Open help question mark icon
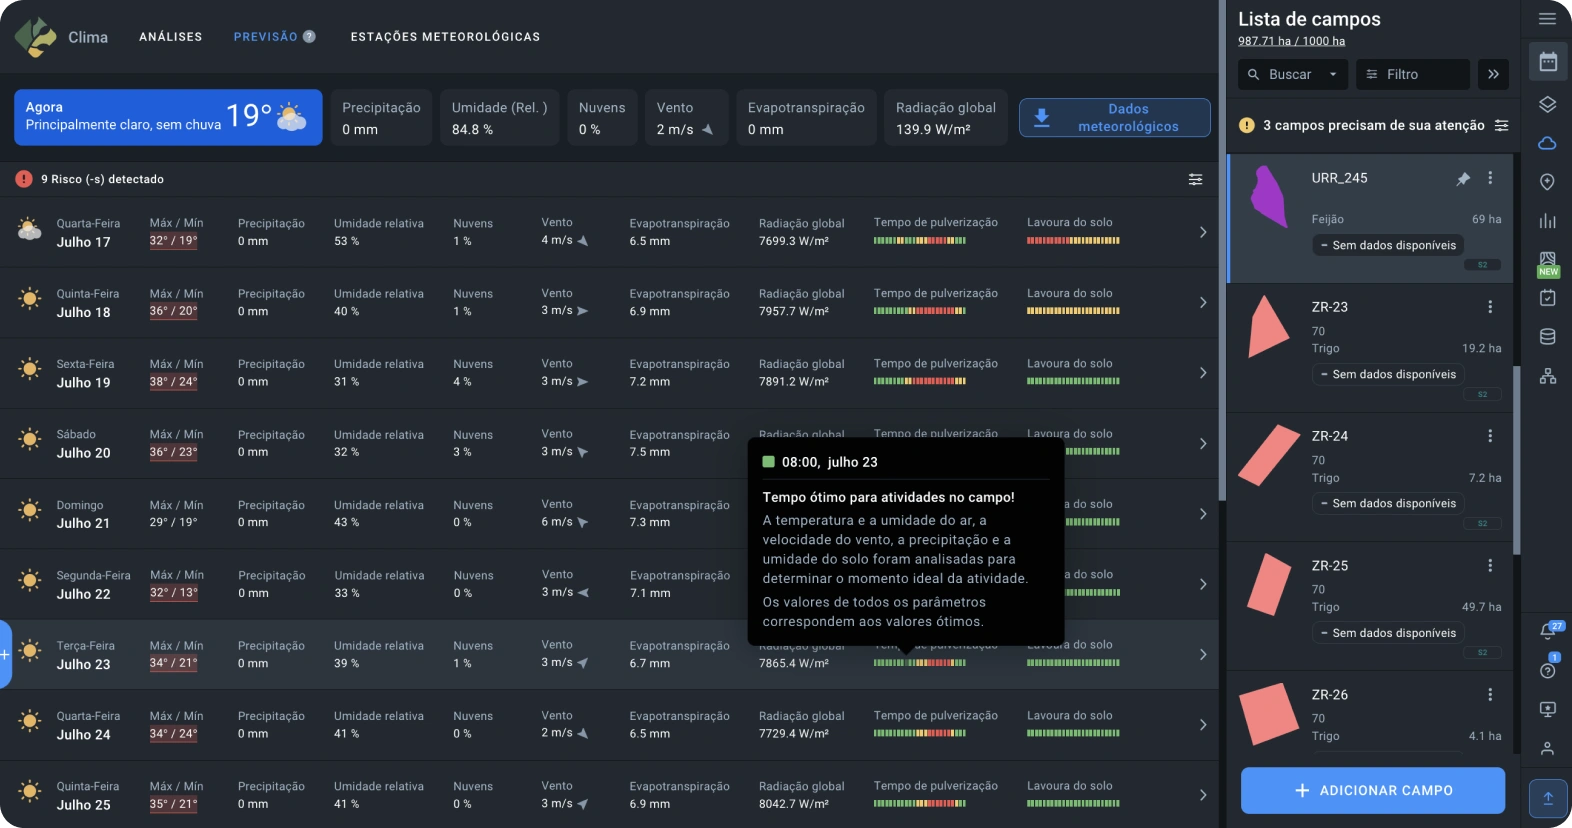 [x=1547, y=671]
